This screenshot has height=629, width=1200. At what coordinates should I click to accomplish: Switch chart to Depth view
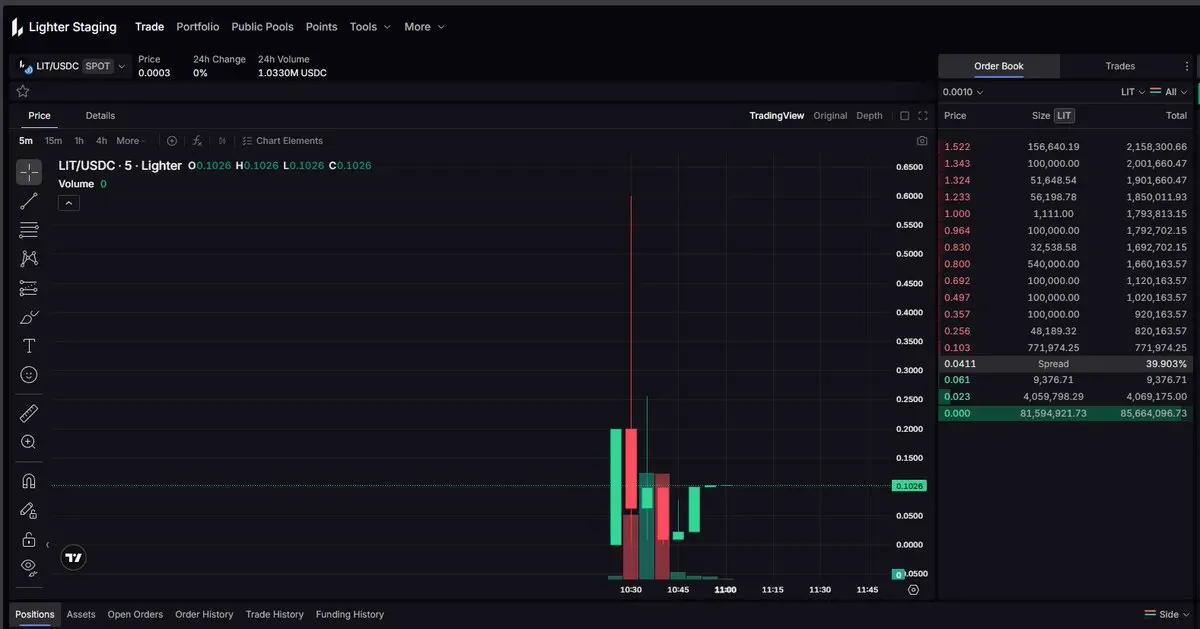(869, 116)
